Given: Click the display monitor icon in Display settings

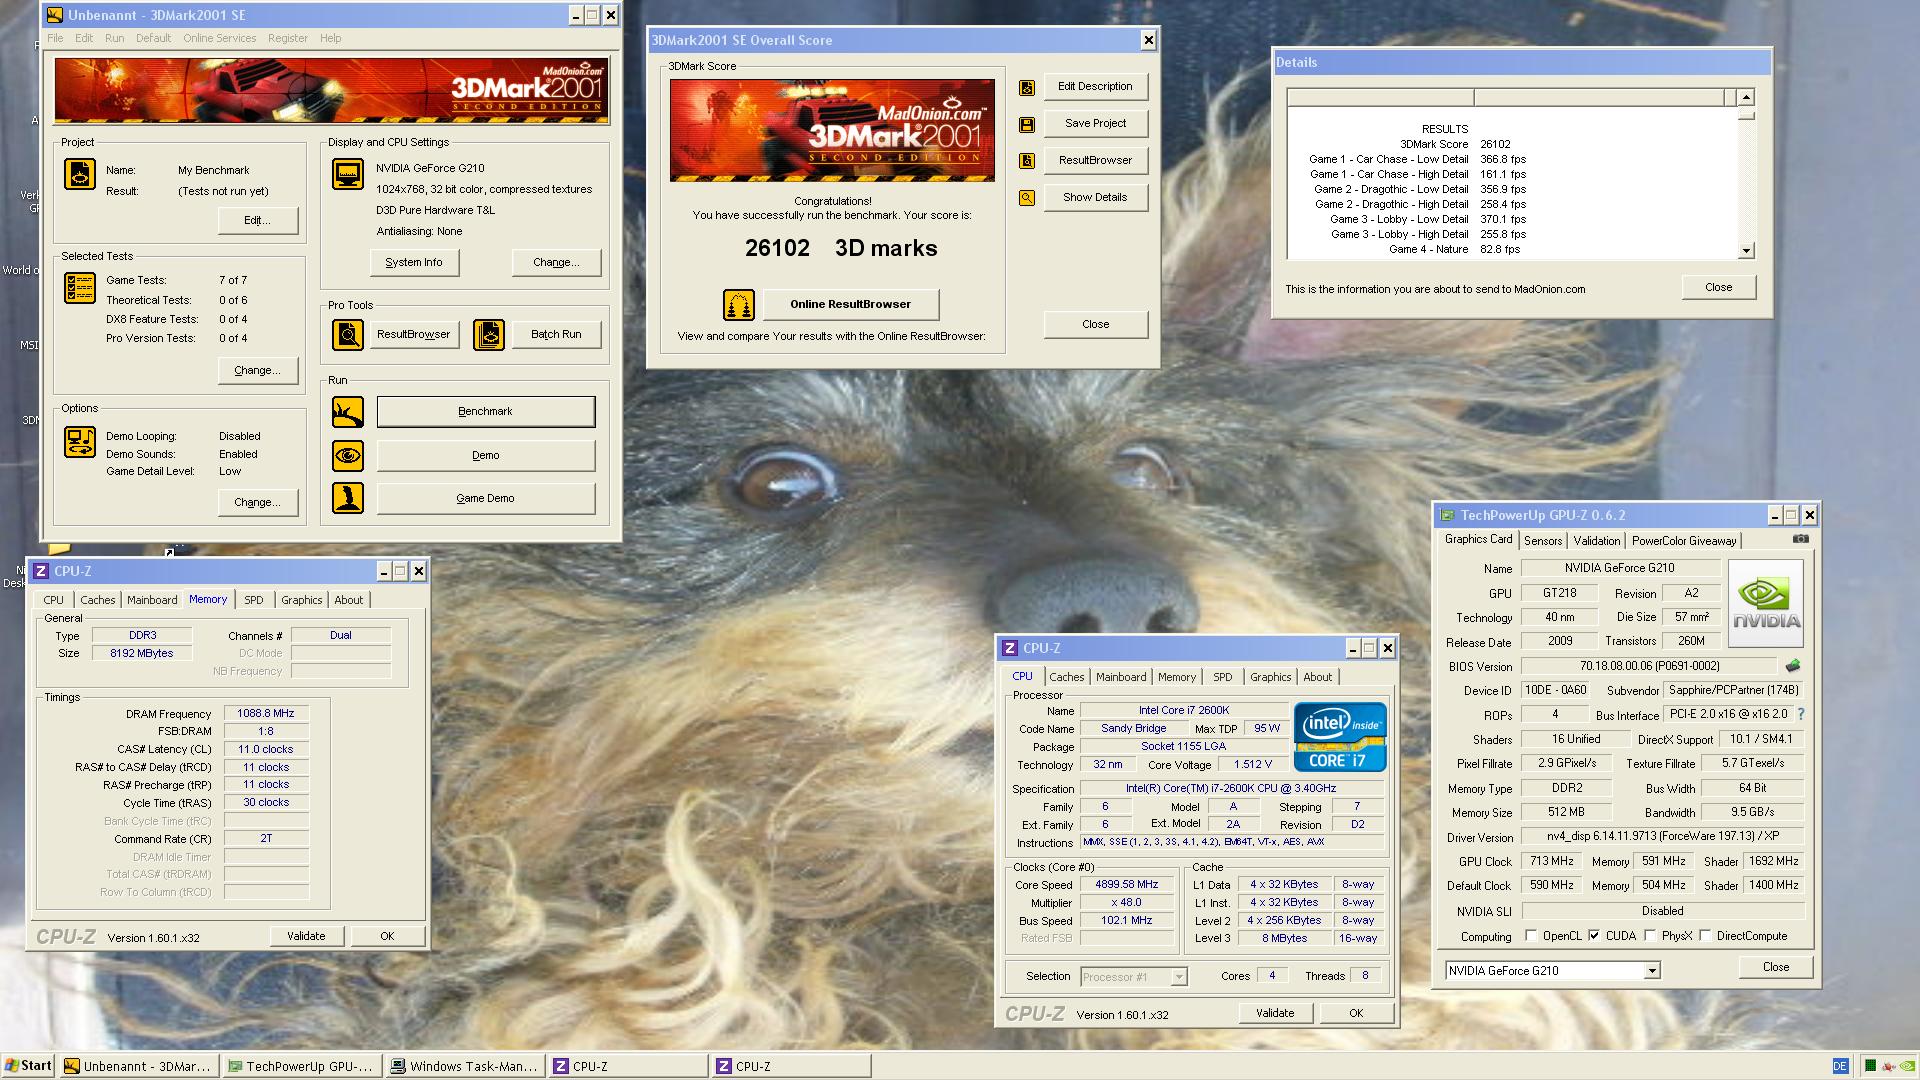Looking at the screenshot, I should [347, 174].
